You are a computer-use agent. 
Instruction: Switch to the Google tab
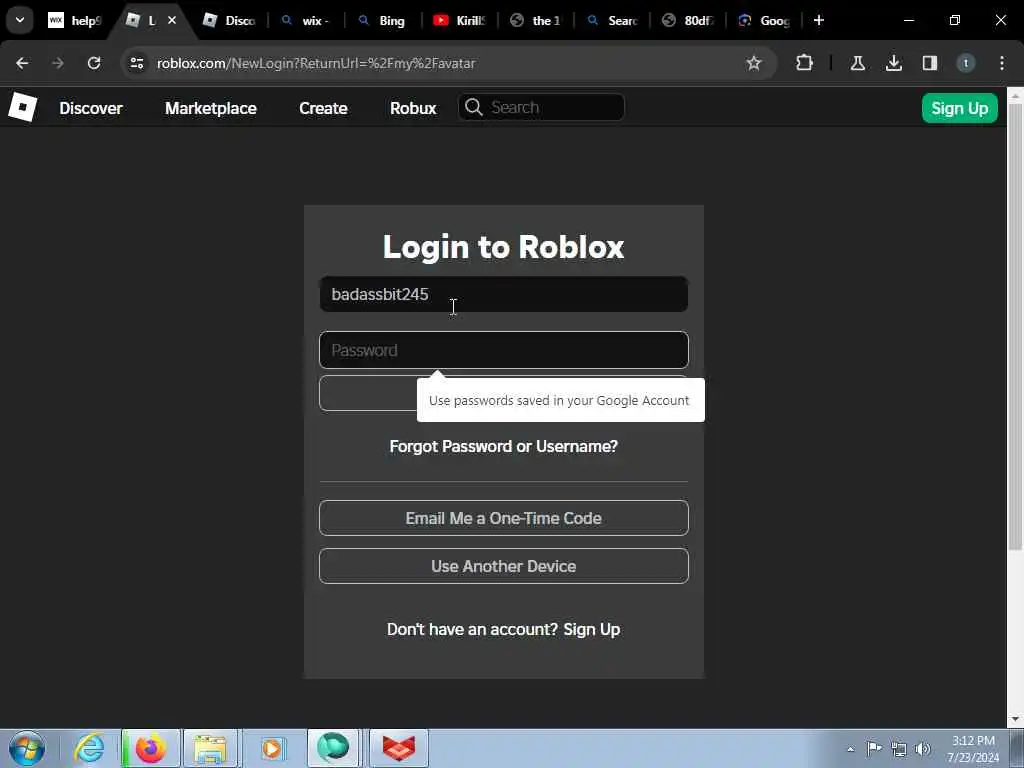pyautogui.click(x=765, y=21)
